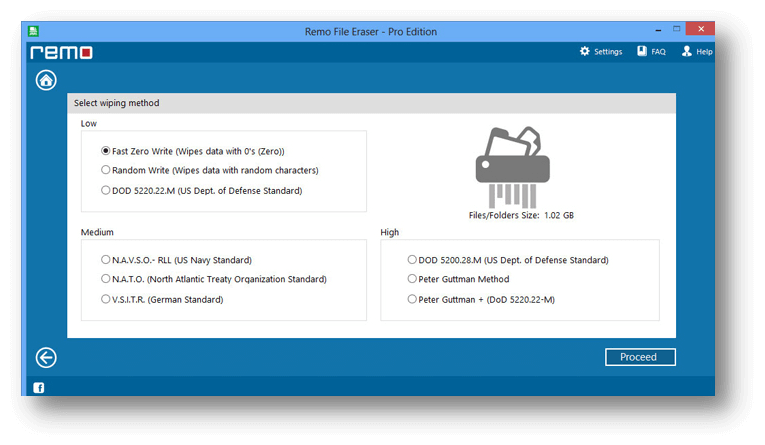Click the file shredder illustration

click(x=513, y=167)
